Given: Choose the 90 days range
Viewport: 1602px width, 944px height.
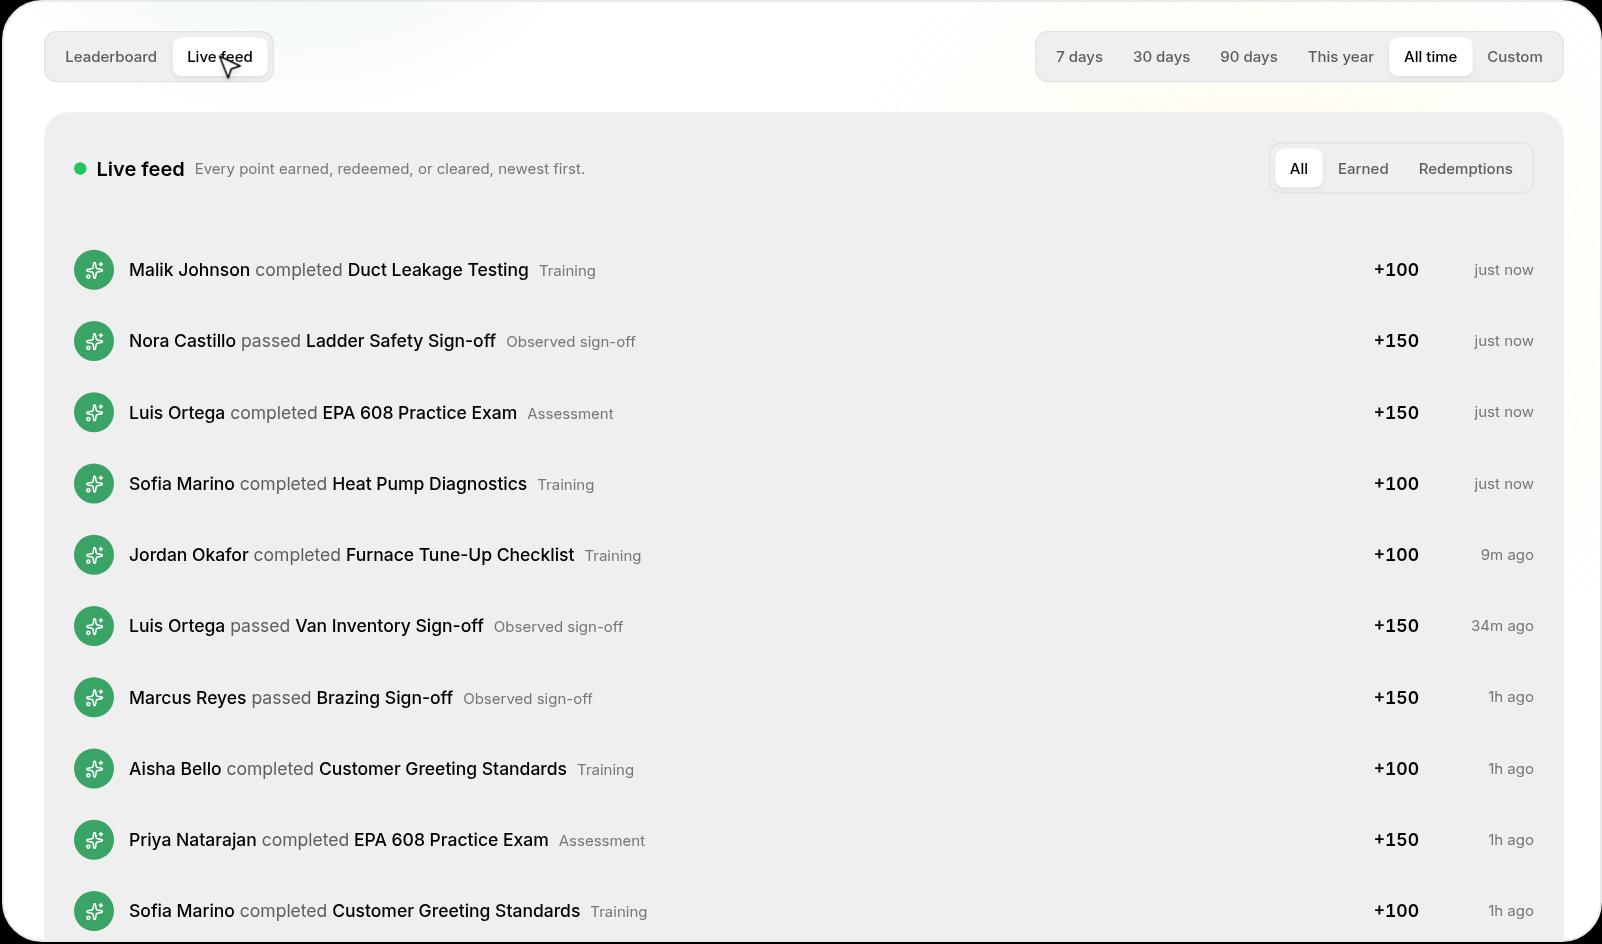Looking at the screenshot, I should click(x=1248, y=57).
